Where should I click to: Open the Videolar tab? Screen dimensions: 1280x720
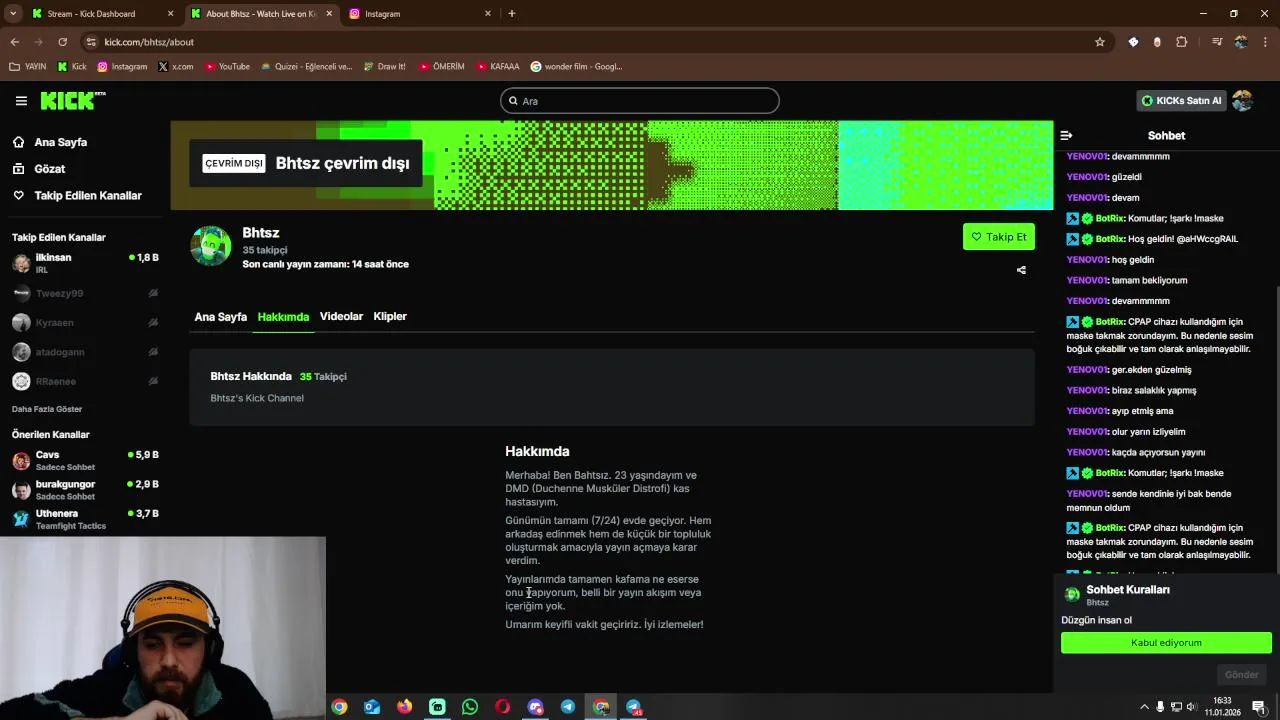[341, 317]
